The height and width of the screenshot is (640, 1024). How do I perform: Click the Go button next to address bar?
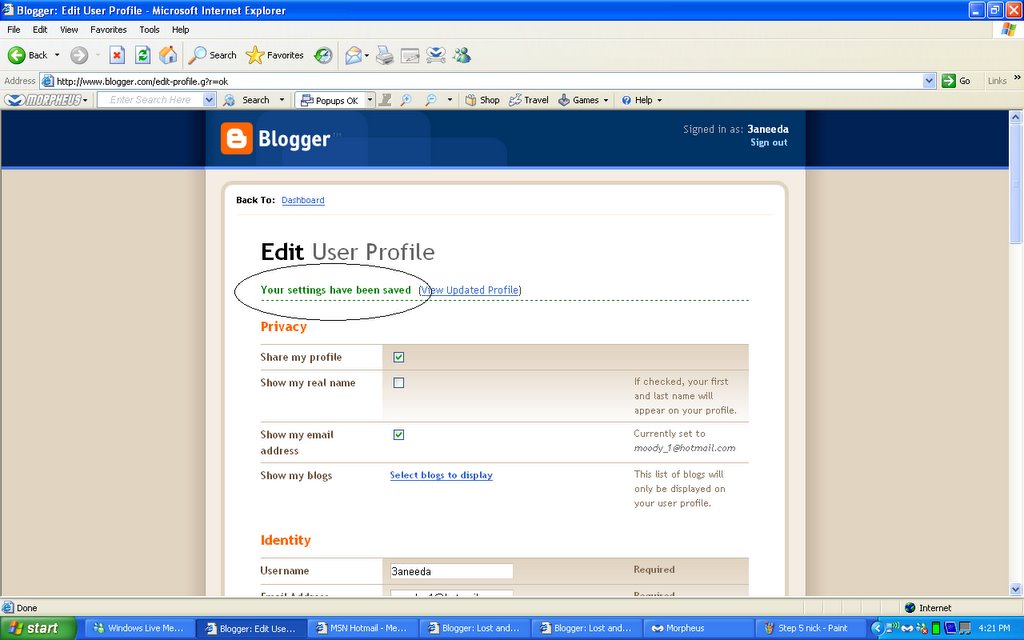click(956, 81)
